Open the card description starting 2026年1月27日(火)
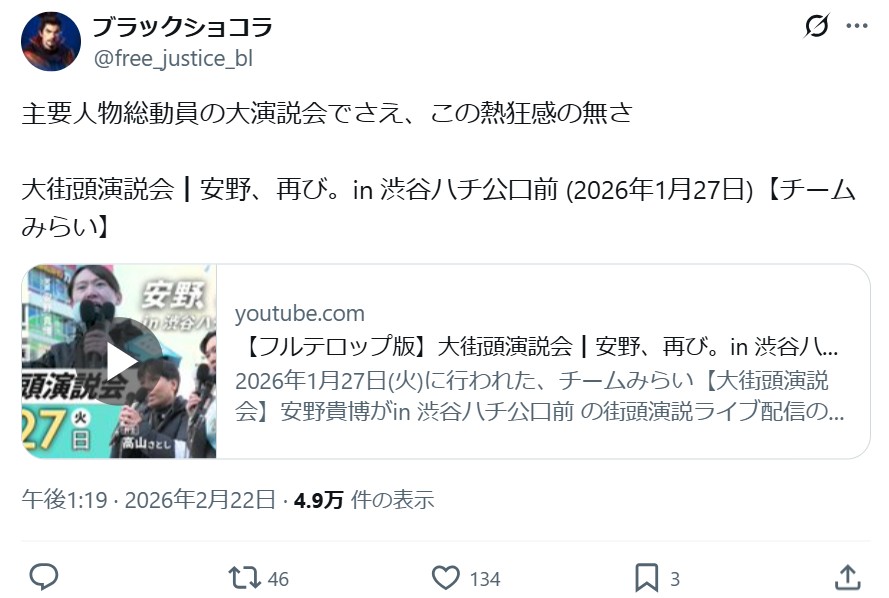Image resolution: width=889 pixels, height=598 pixels. coord(540,396)
